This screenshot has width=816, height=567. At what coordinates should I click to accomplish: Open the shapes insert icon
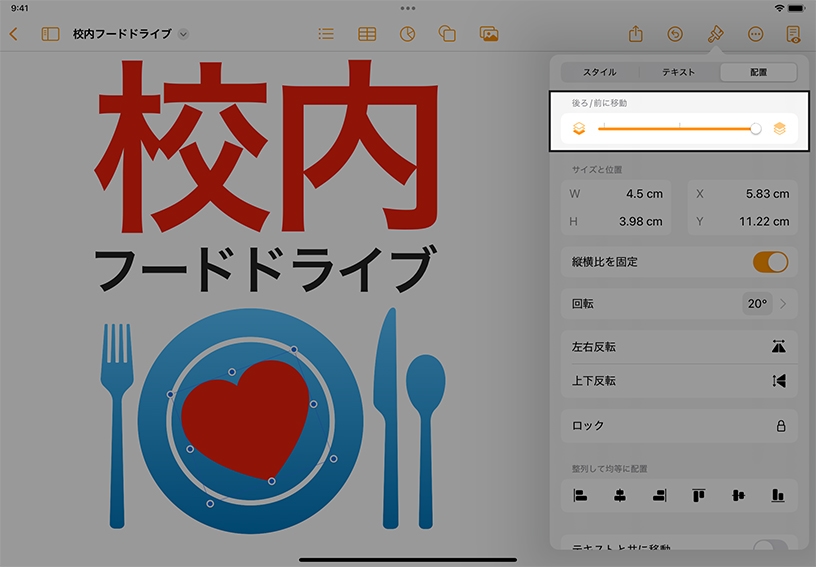pos(448,34)
